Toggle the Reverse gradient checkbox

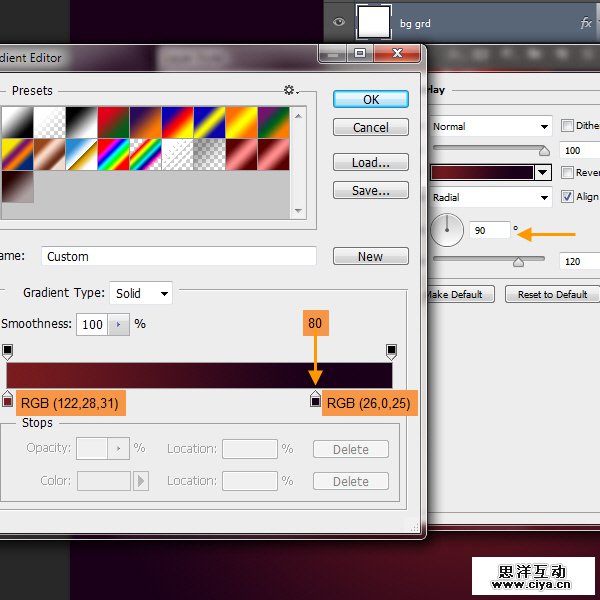click(x=568, y=173)
